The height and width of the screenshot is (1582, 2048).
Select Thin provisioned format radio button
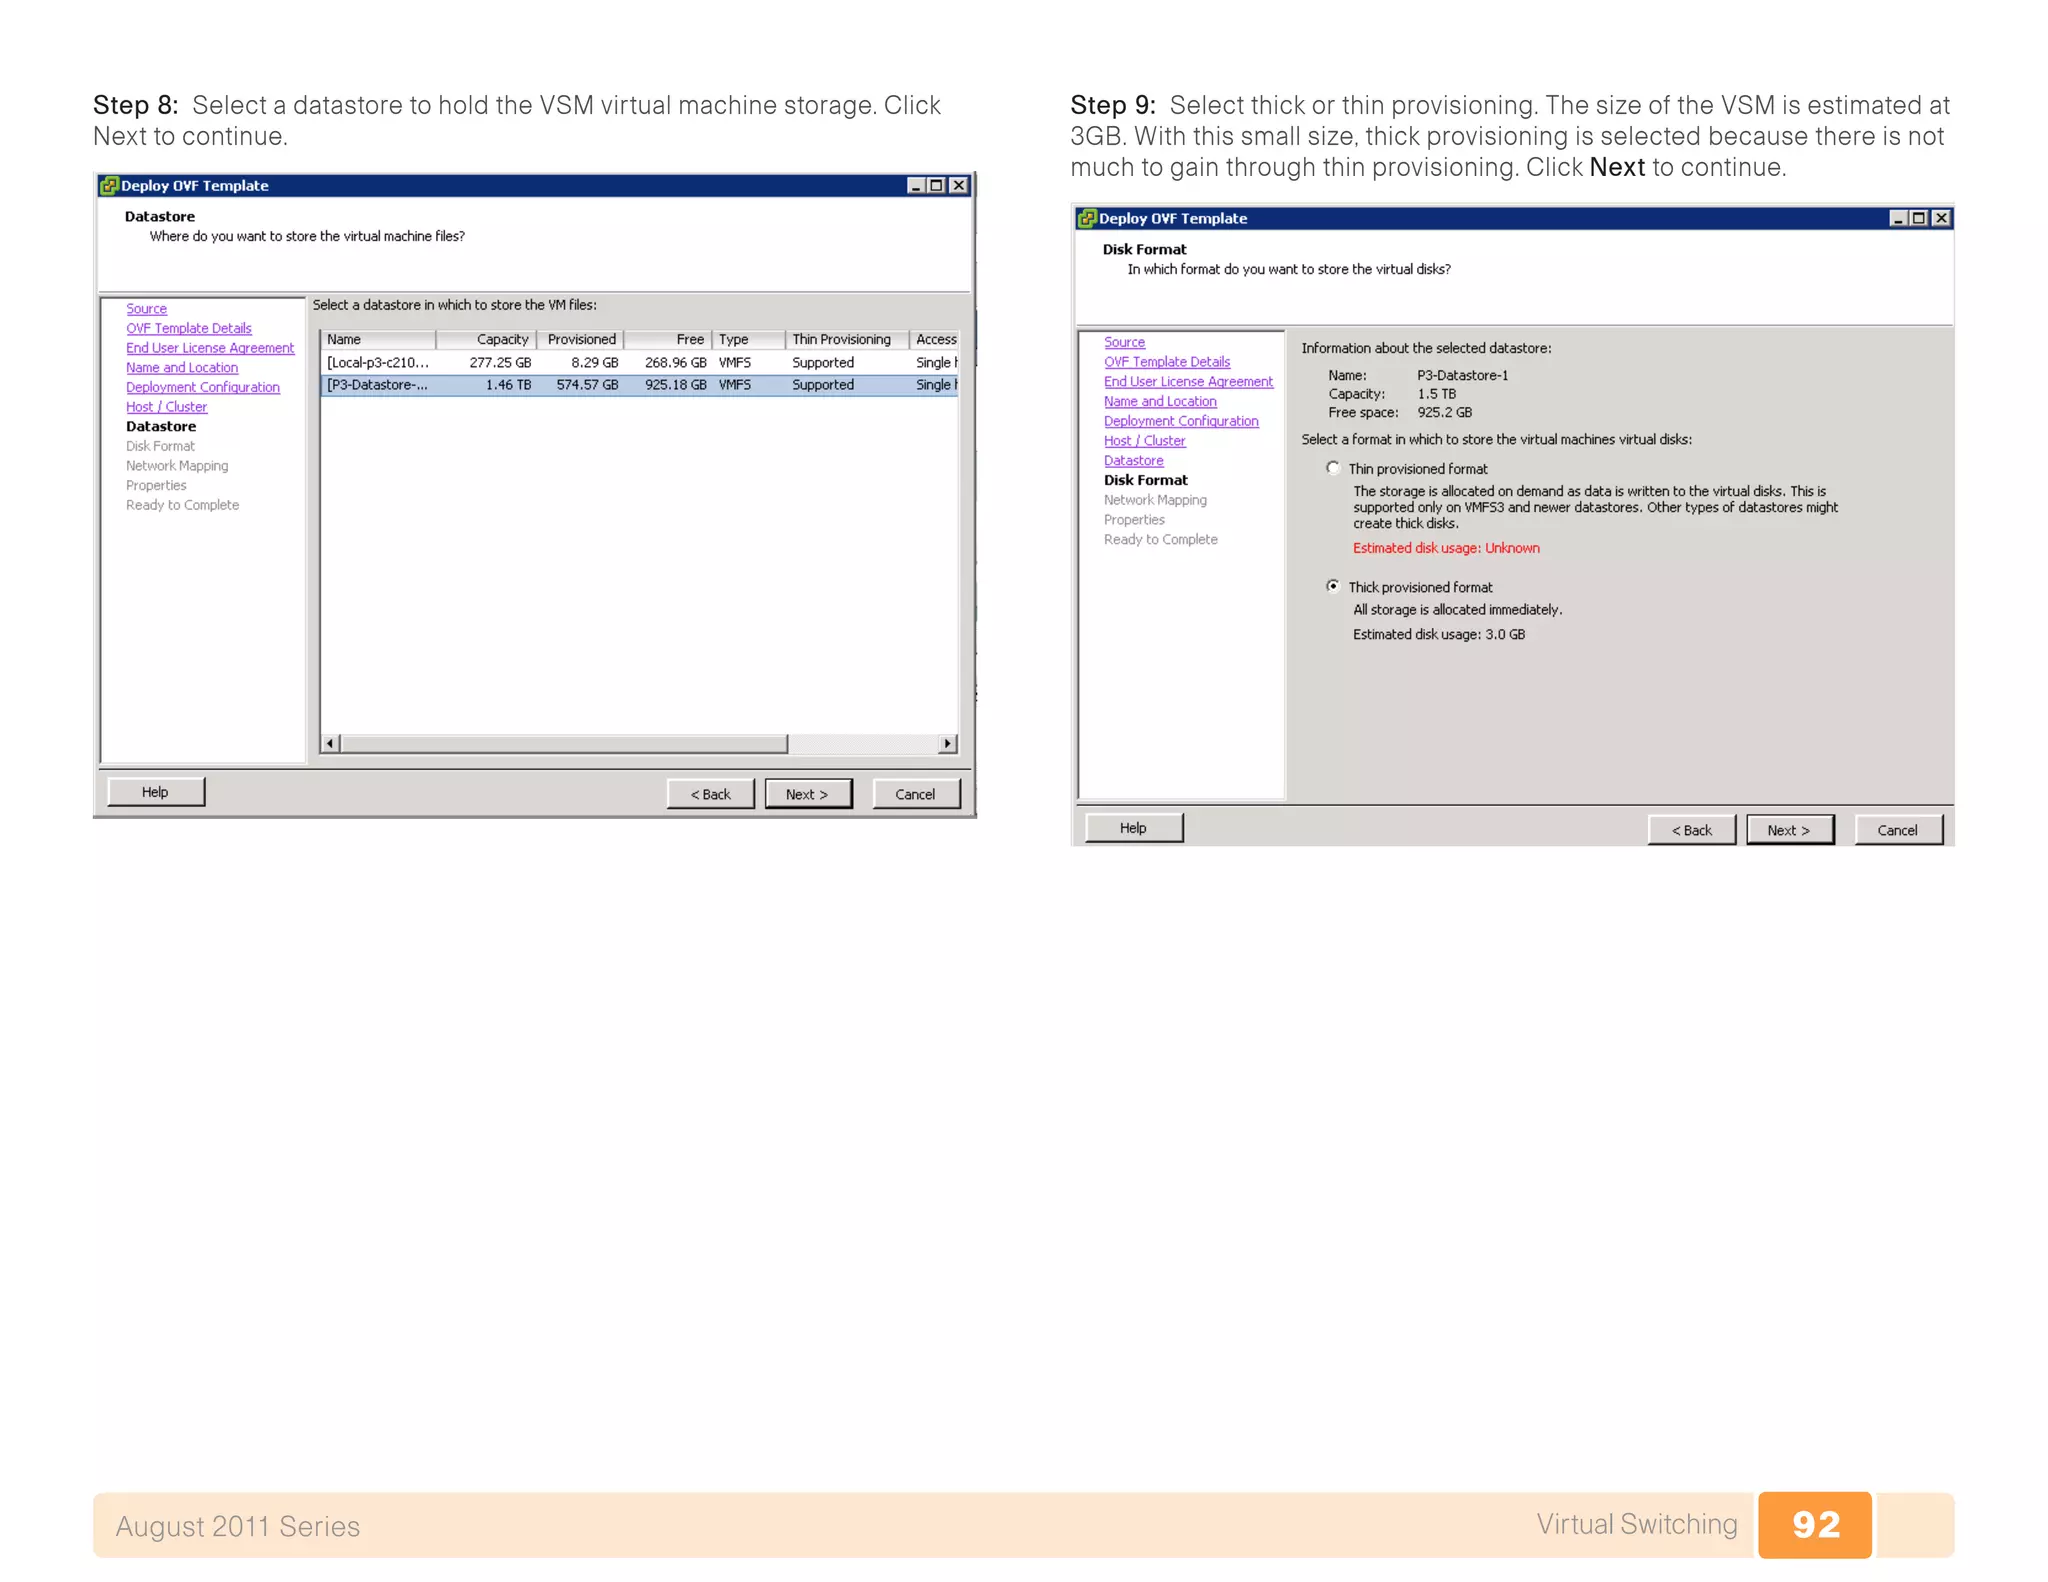[1333, 468]
